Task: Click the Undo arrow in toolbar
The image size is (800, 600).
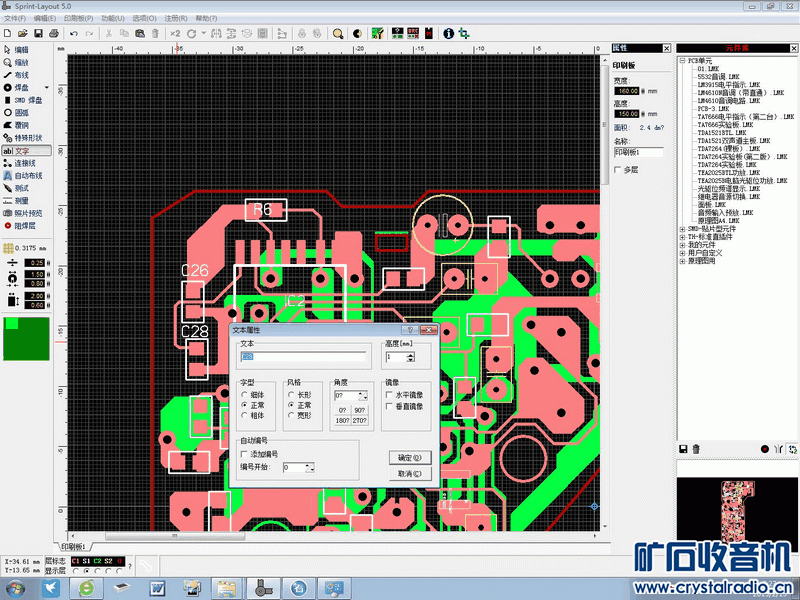Action: [x=74, y=33]
